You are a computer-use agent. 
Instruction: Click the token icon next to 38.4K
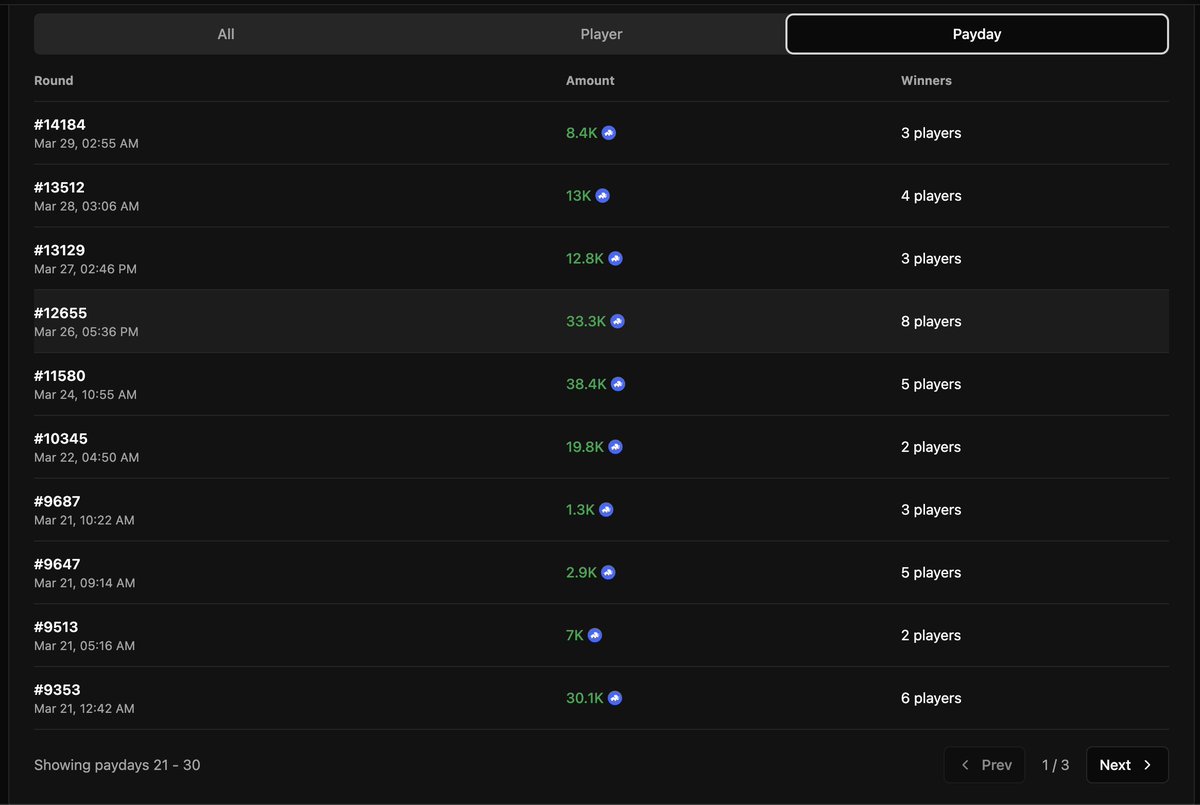coord(618,385)
